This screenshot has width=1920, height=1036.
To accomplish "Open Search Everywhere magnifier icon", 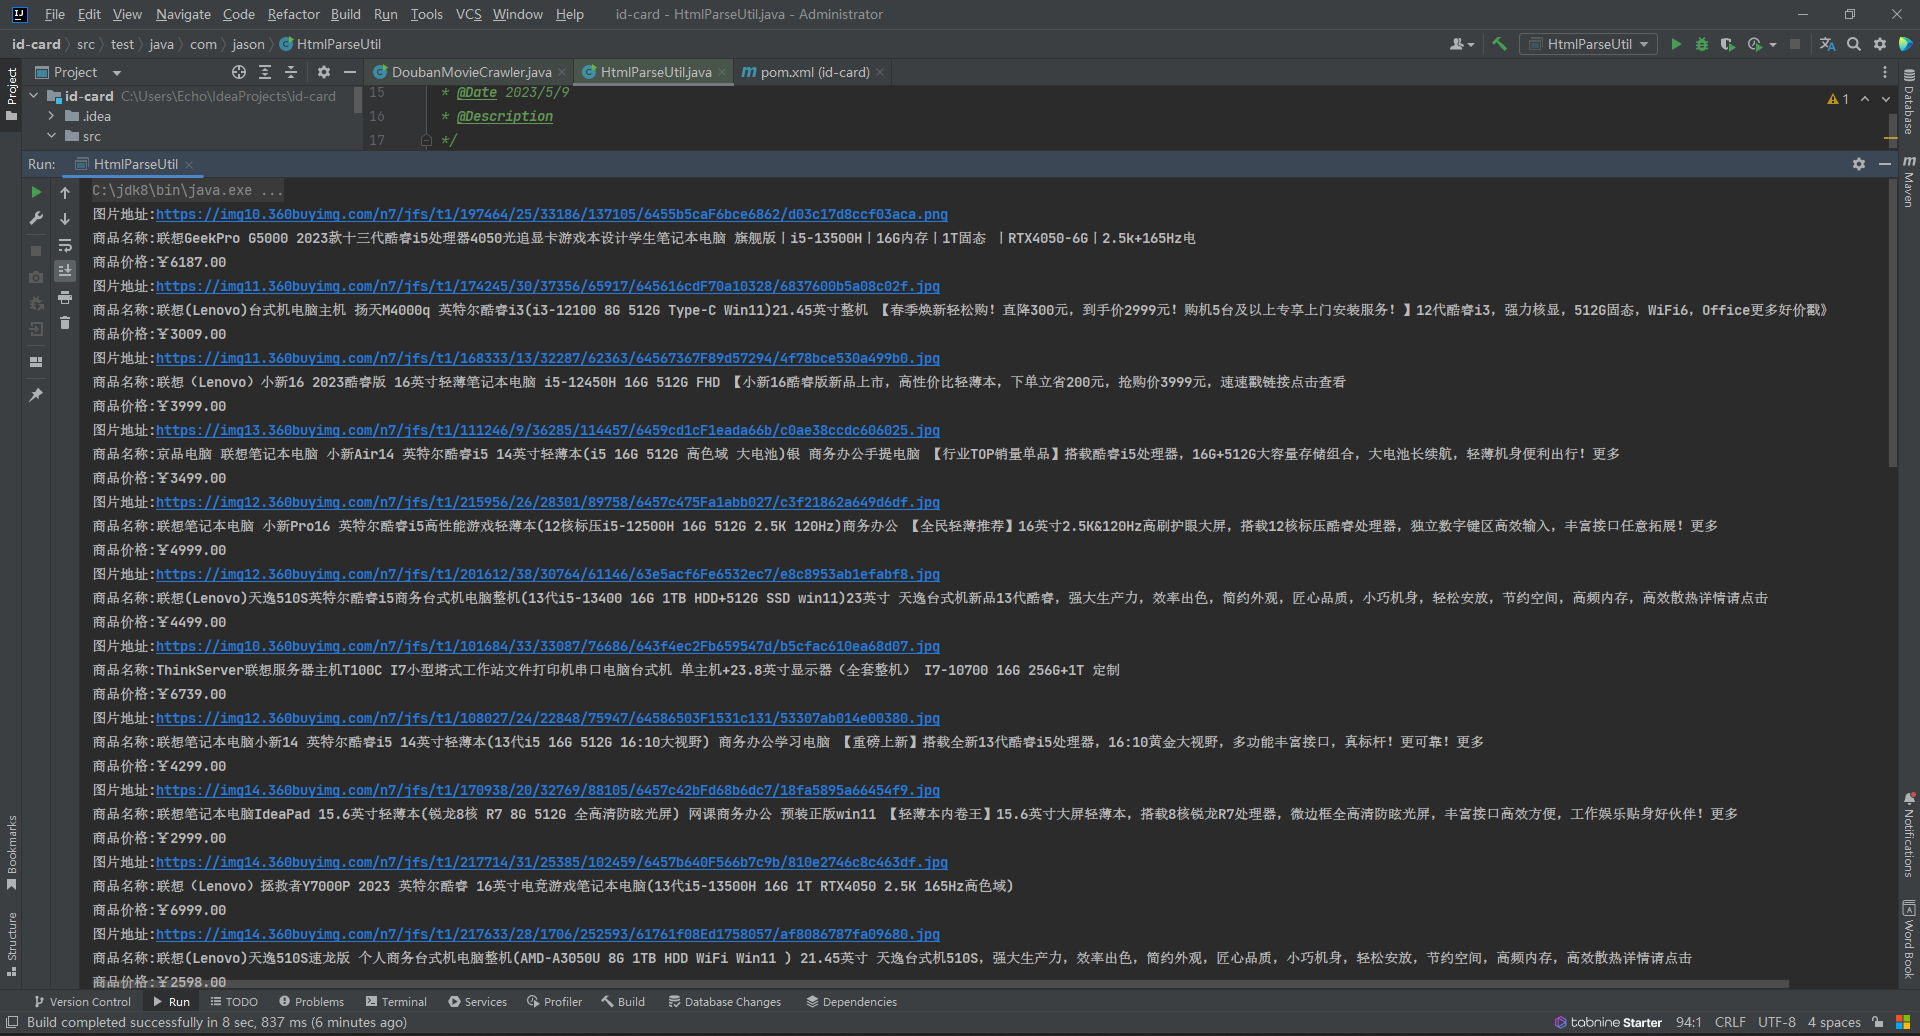I will point(1854,44).
